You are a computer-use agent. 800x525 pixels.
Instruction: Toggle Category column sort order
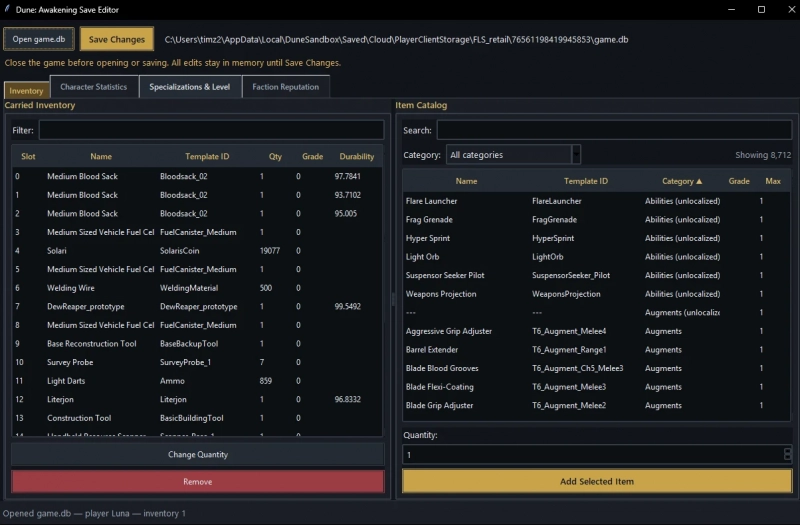point(682,181)
